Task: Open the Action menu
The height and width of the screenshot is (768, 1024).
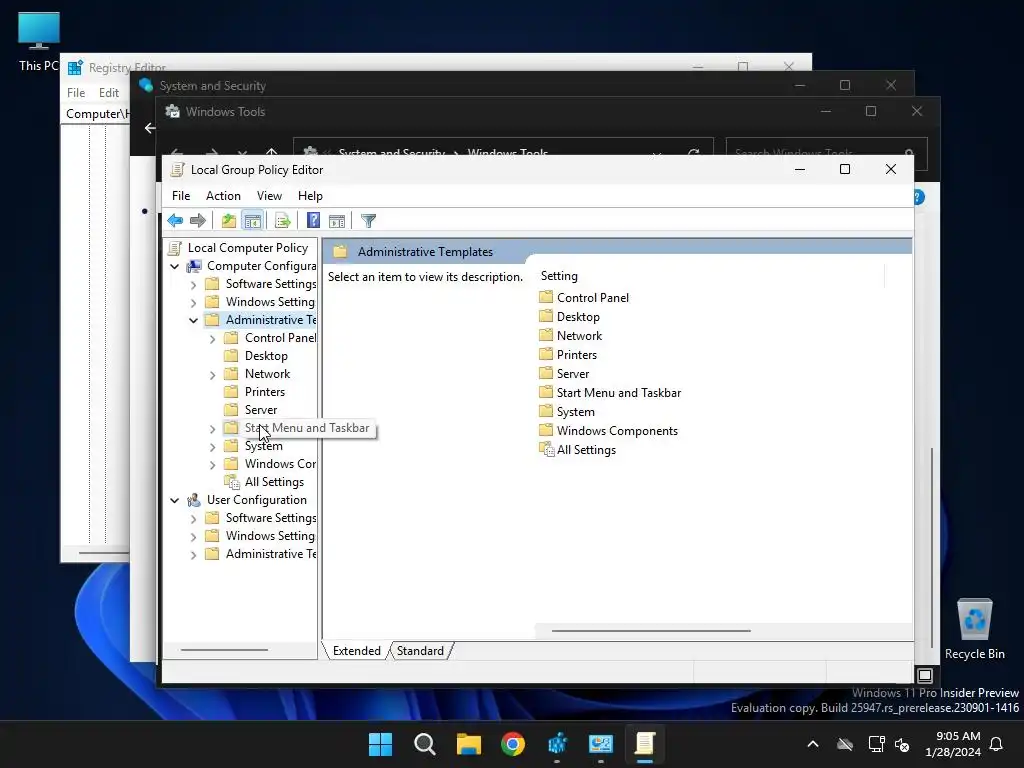Action: coord(223,196)
